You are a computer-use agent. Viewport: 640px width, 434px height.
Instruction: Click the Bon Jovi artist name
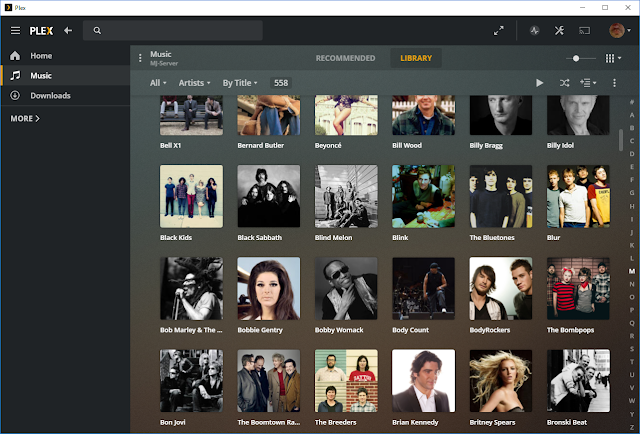173,422
